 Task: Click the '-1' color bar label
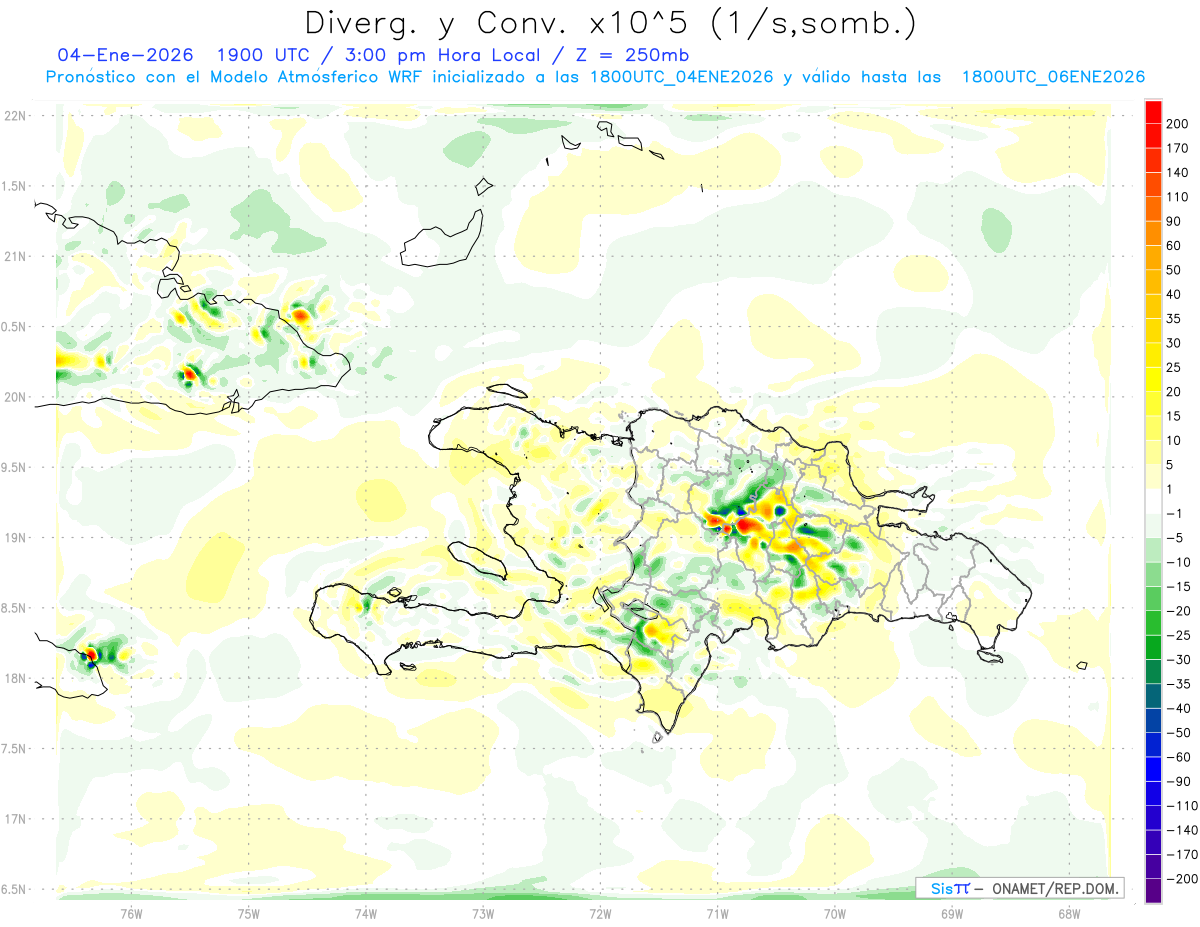[x=1174, y=514]
